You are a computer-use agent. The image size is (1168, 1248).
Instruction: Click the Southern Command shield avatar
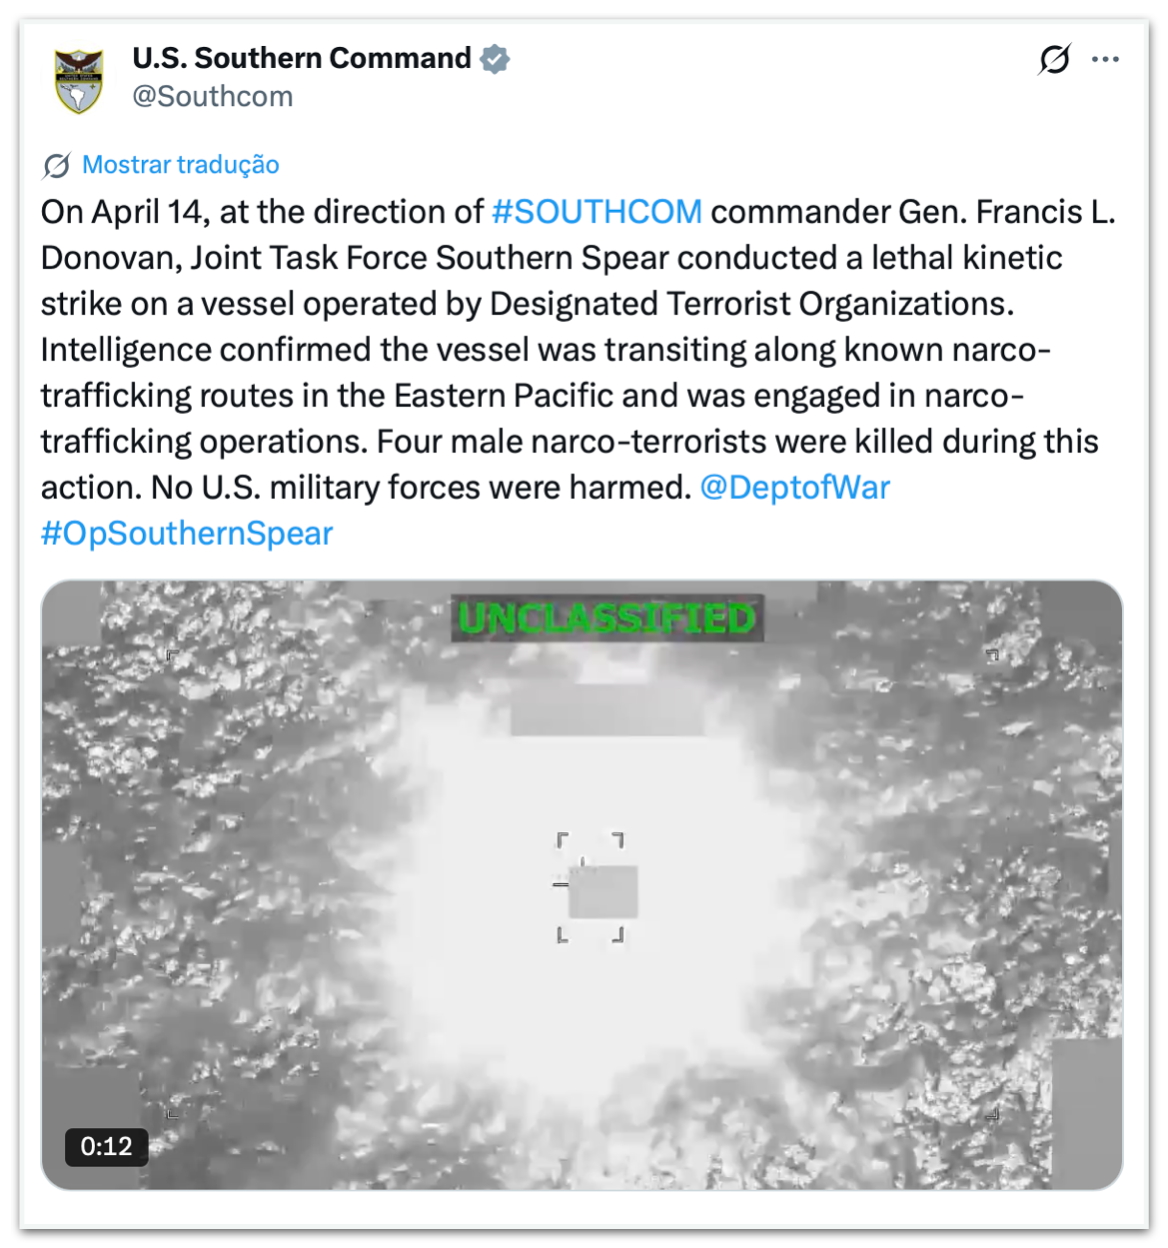[78, 79]
